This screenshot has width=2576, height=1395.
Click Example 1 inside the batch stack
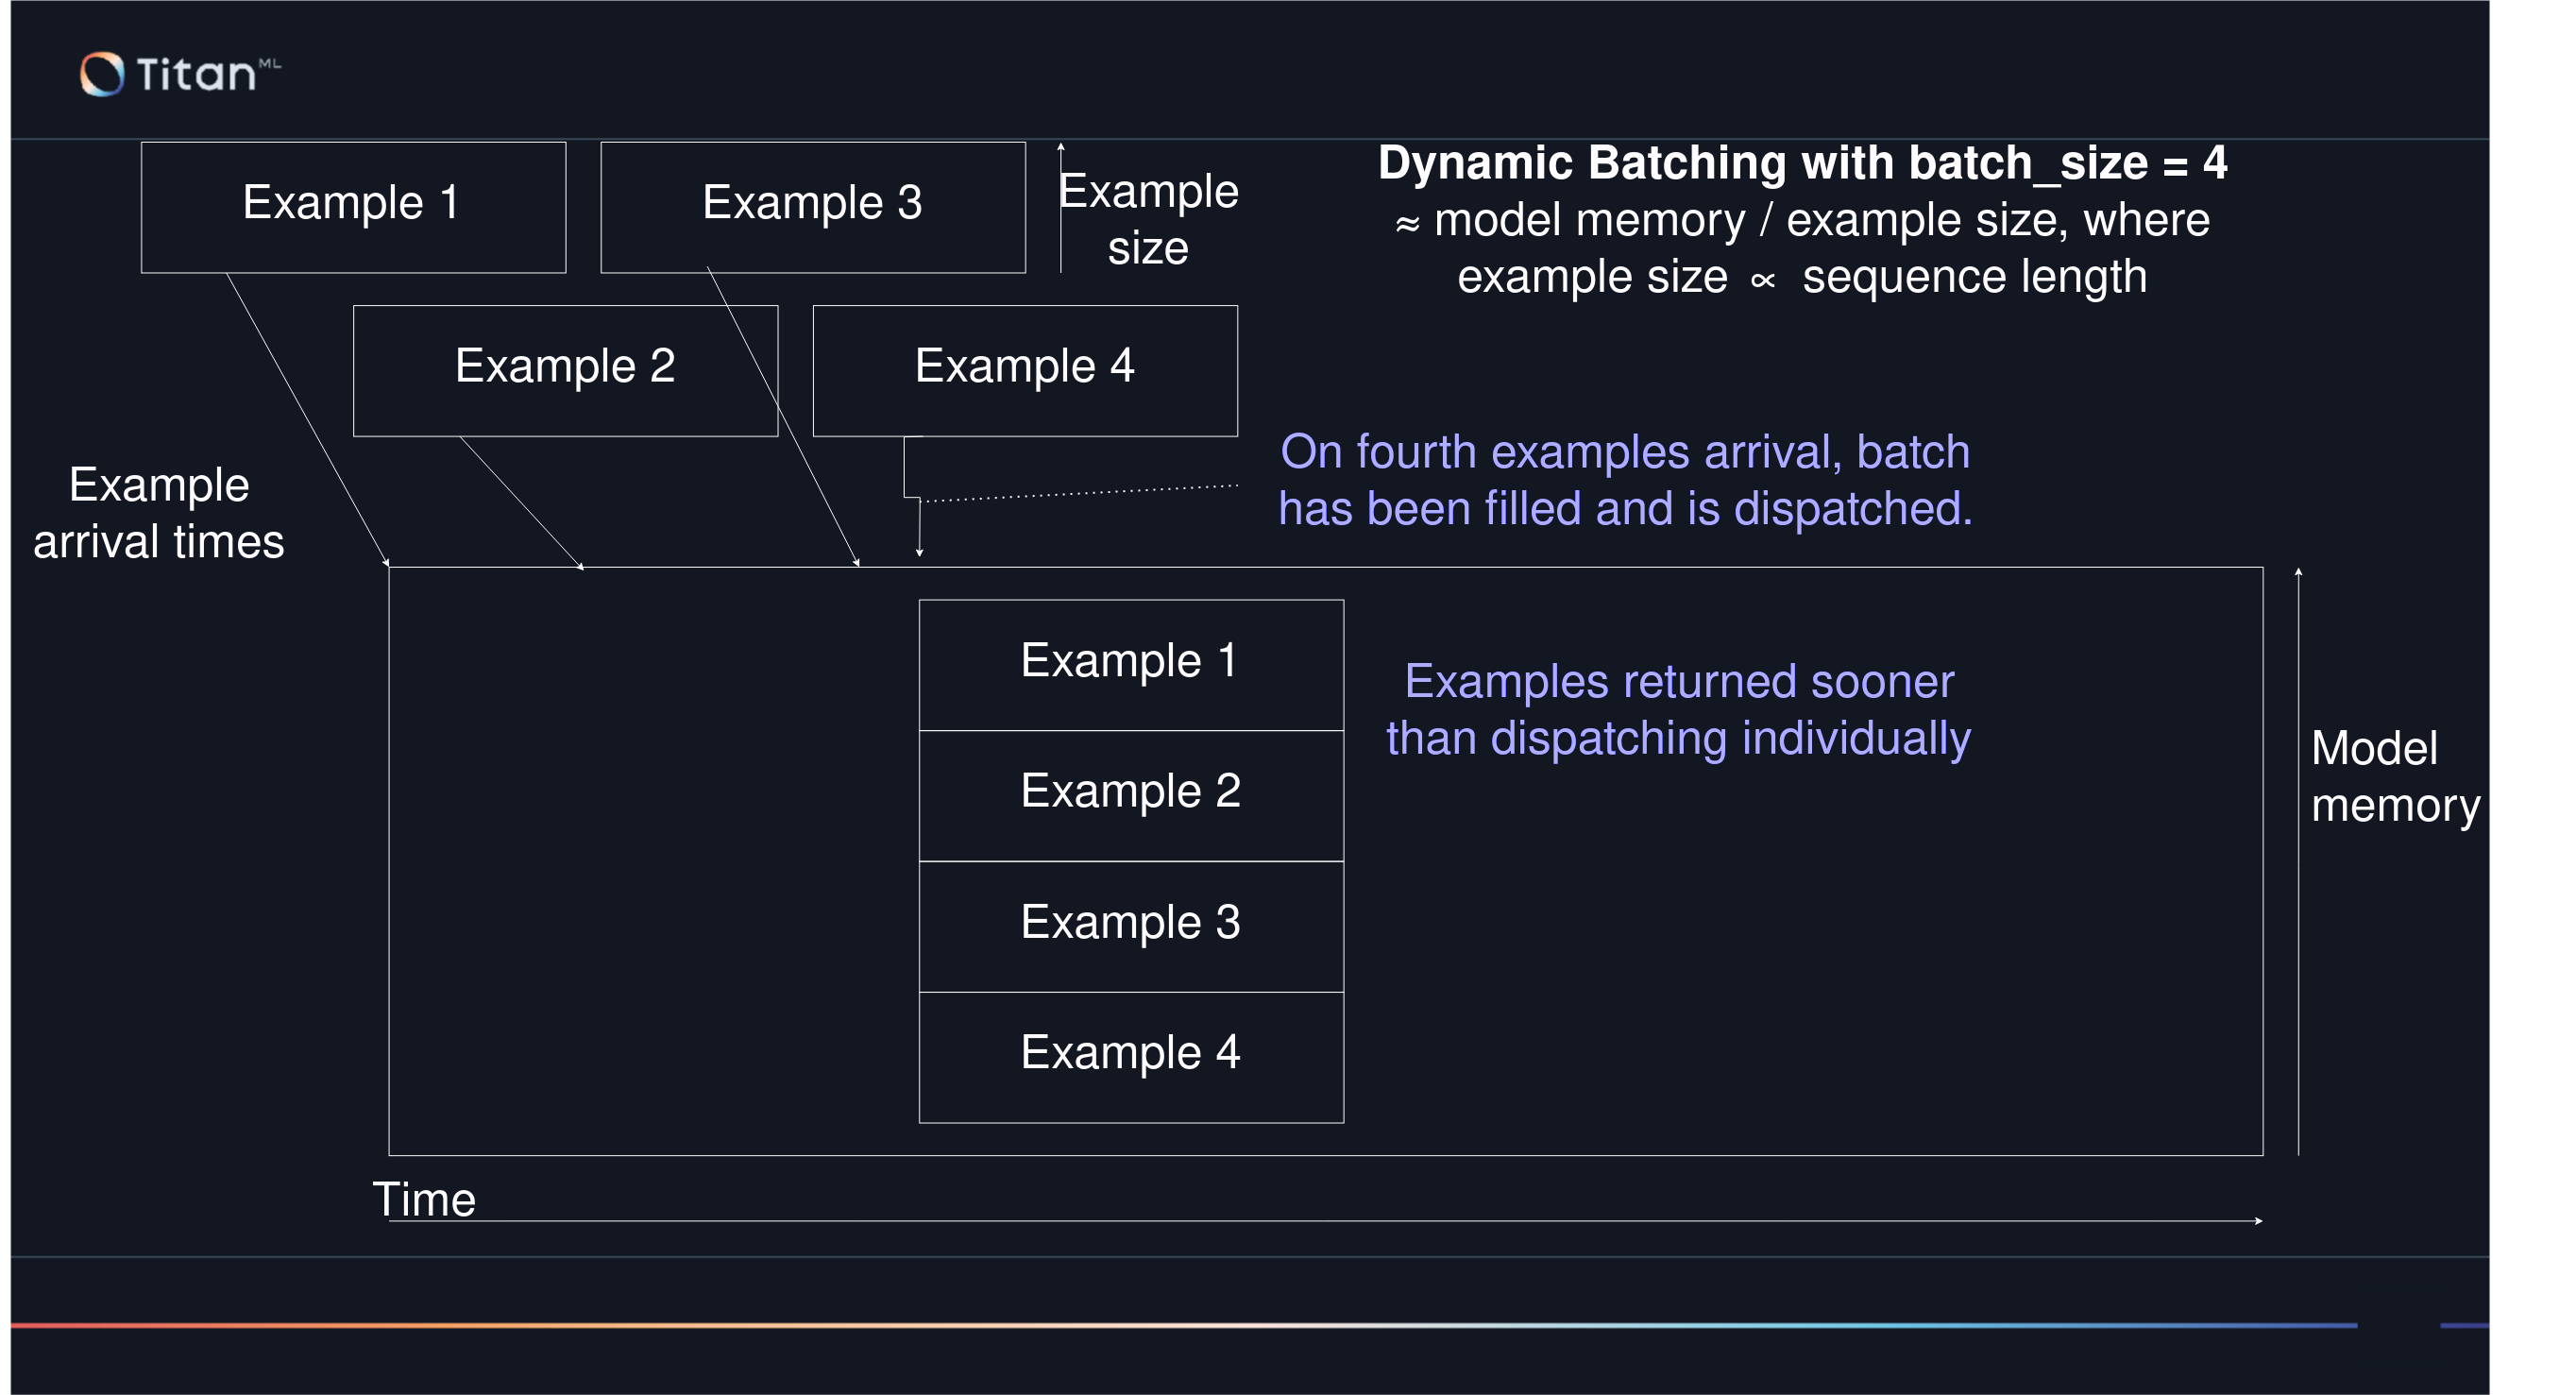[1130, 663]
